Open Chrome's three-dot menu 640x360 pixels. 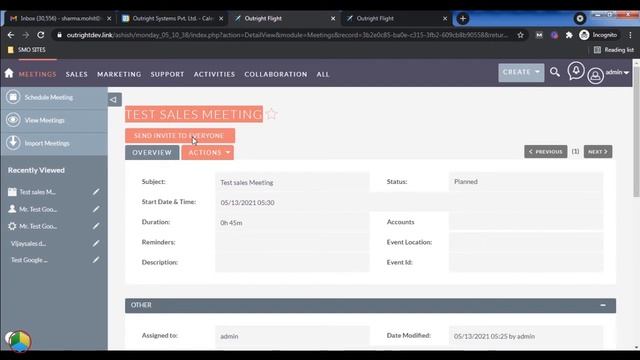pyautogui.click(x=631, y=35)
